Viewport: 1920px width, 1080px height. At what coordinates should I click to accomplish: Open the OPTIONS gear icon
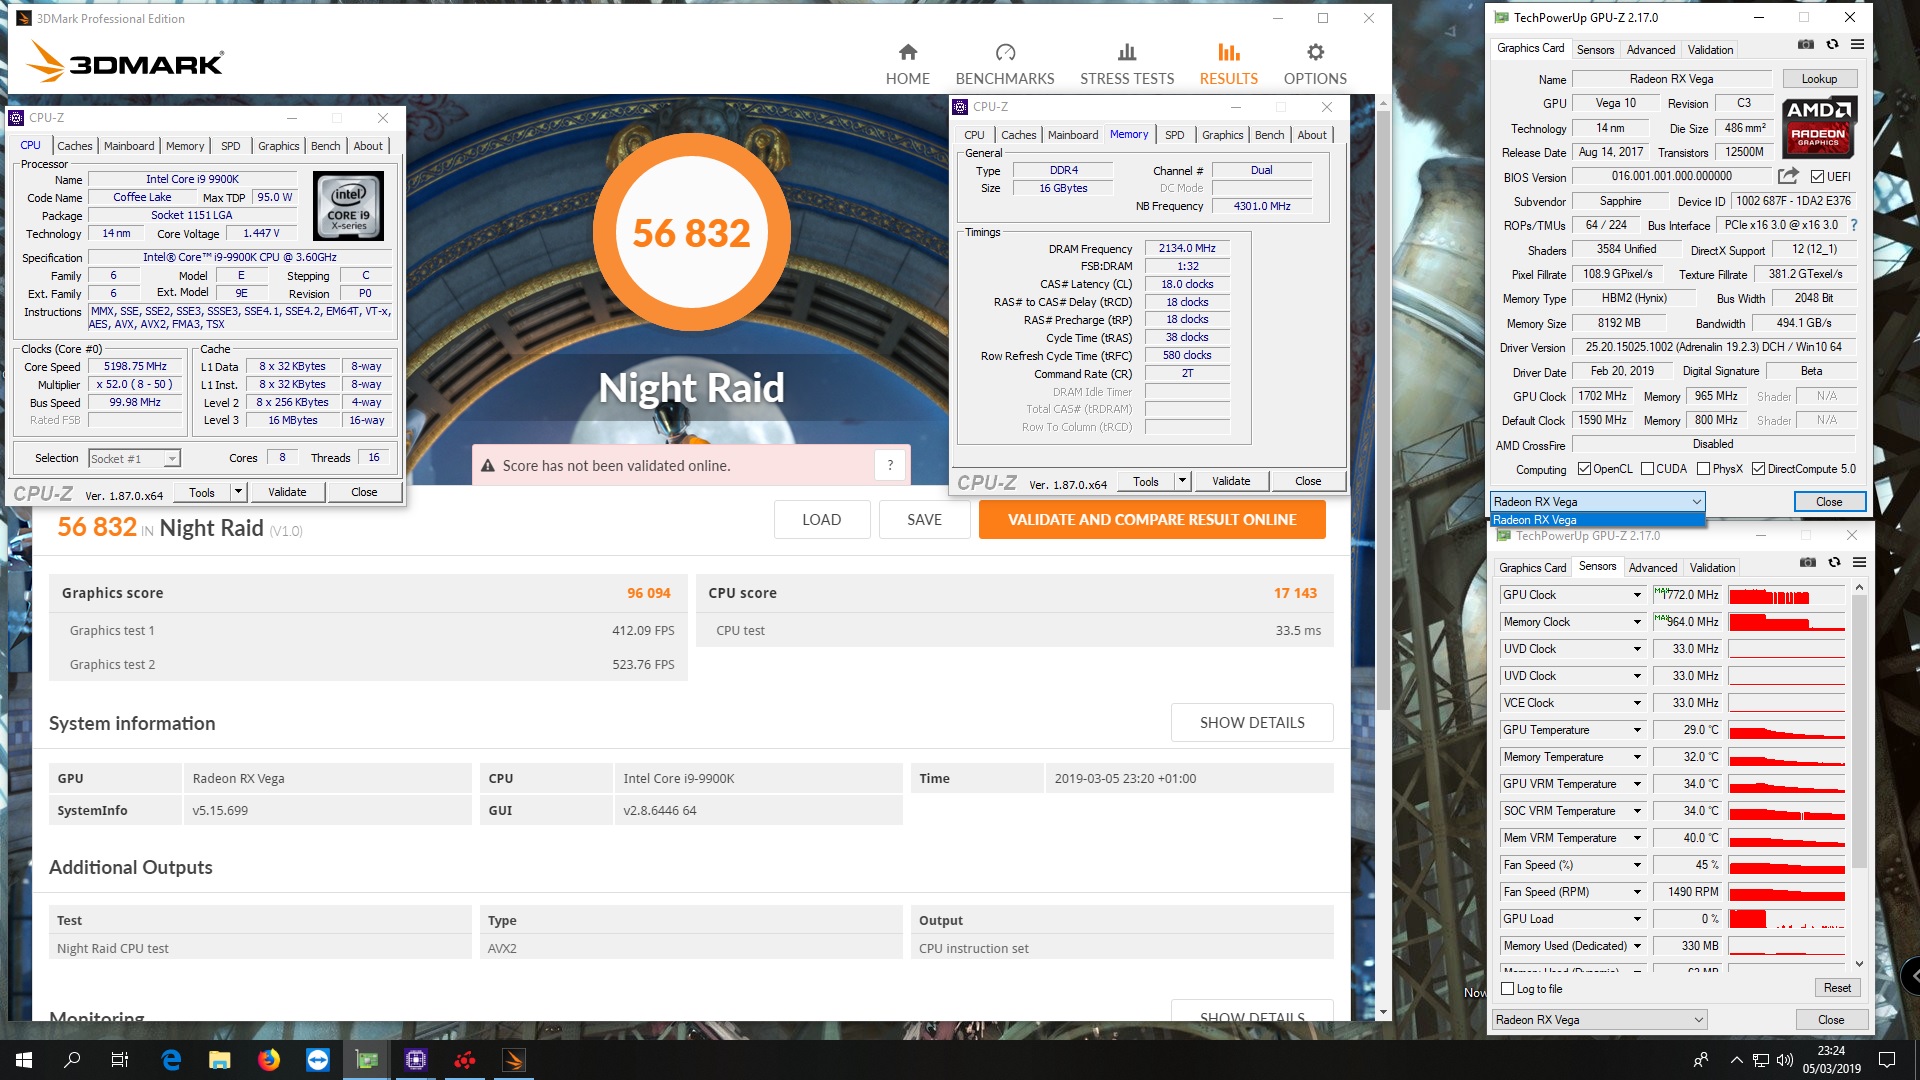click(1315, 52)
